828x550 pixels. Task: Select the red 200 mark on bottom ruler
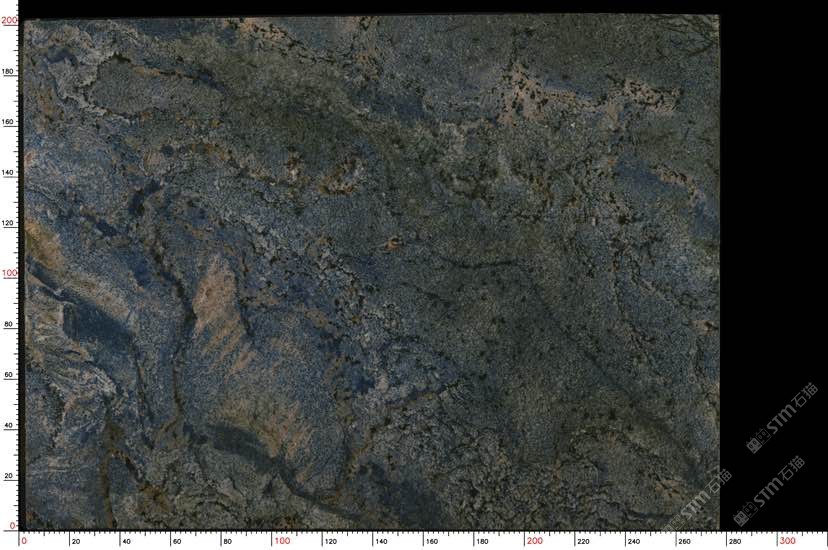pyautogui.click(x=533, y=541)
